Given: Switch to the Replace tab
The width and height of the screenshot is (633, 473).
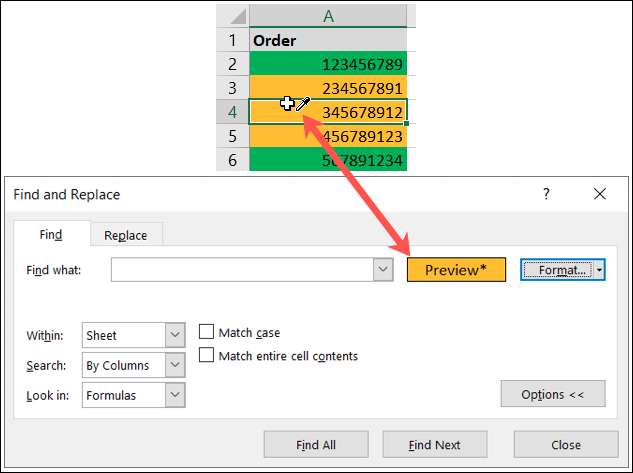Looking at the screenshot, I should pyautogui.click(x=126, y=235).
